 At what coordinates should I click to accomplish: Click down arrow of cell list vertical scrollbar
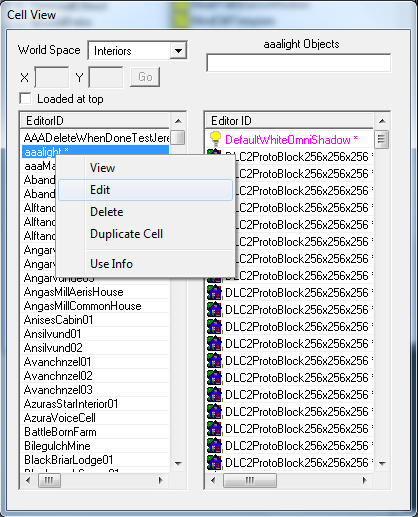[x=178, y=463]
